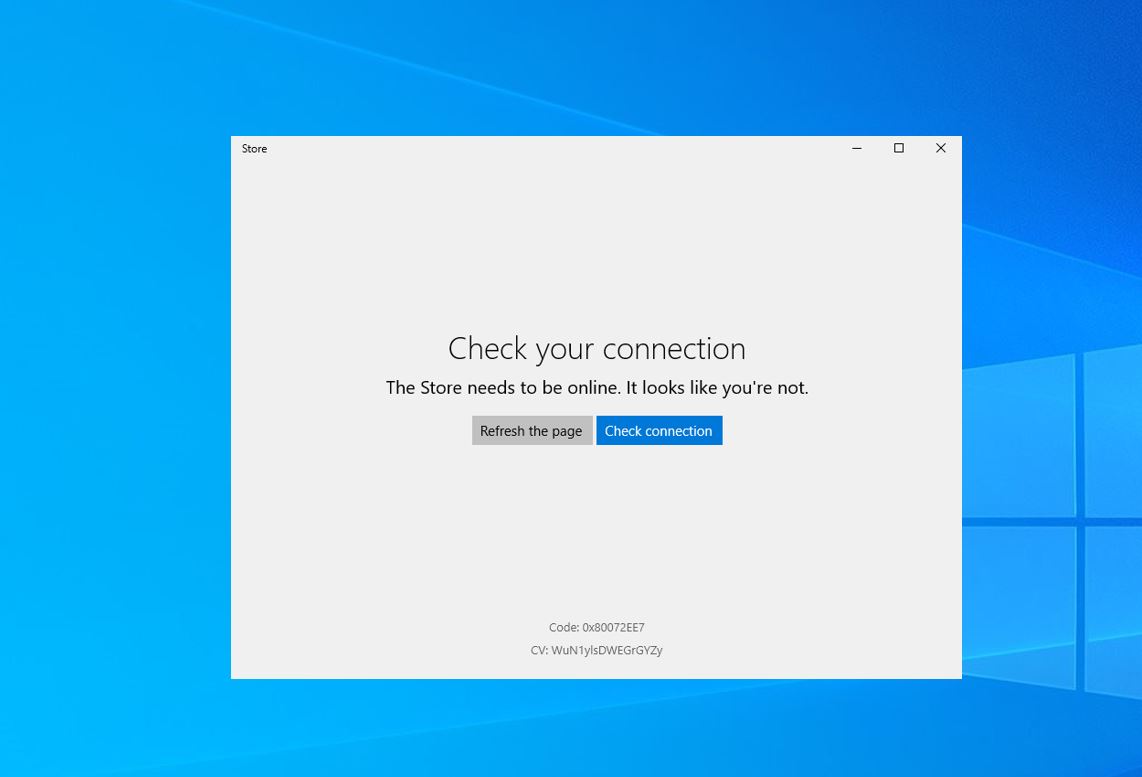This screenshot has width=1142, height=777.
Task: Click the desktop wallpaper right of the window
Action: pyautogui.click(x=1050, y=400)
